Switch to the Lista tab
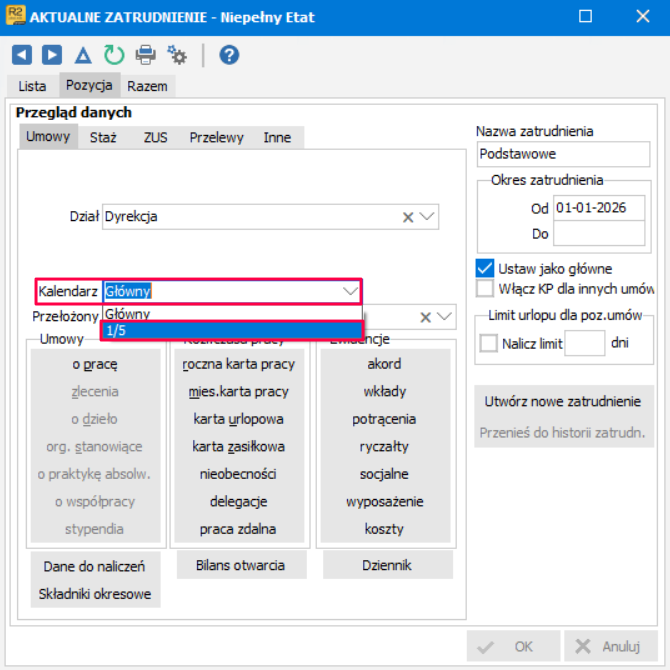This screenshot has height=670, width=670. [x=32, y=86]
